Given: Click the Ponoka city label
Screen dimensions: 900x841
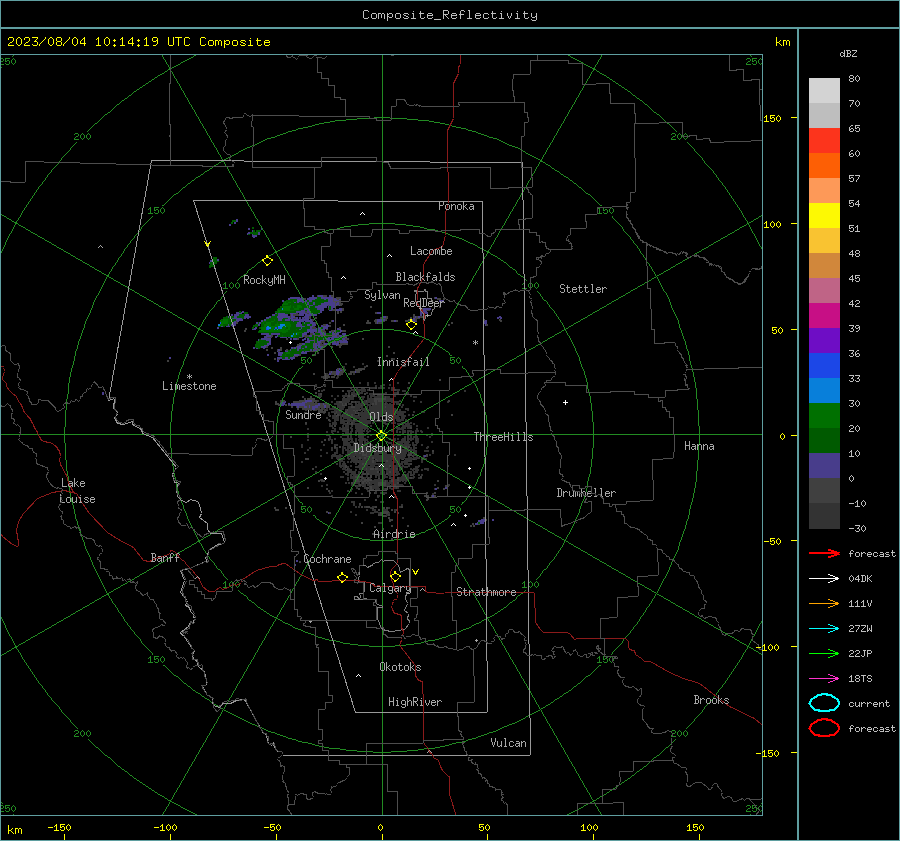Looking at the screenshot, I should (x=456, y=206).
